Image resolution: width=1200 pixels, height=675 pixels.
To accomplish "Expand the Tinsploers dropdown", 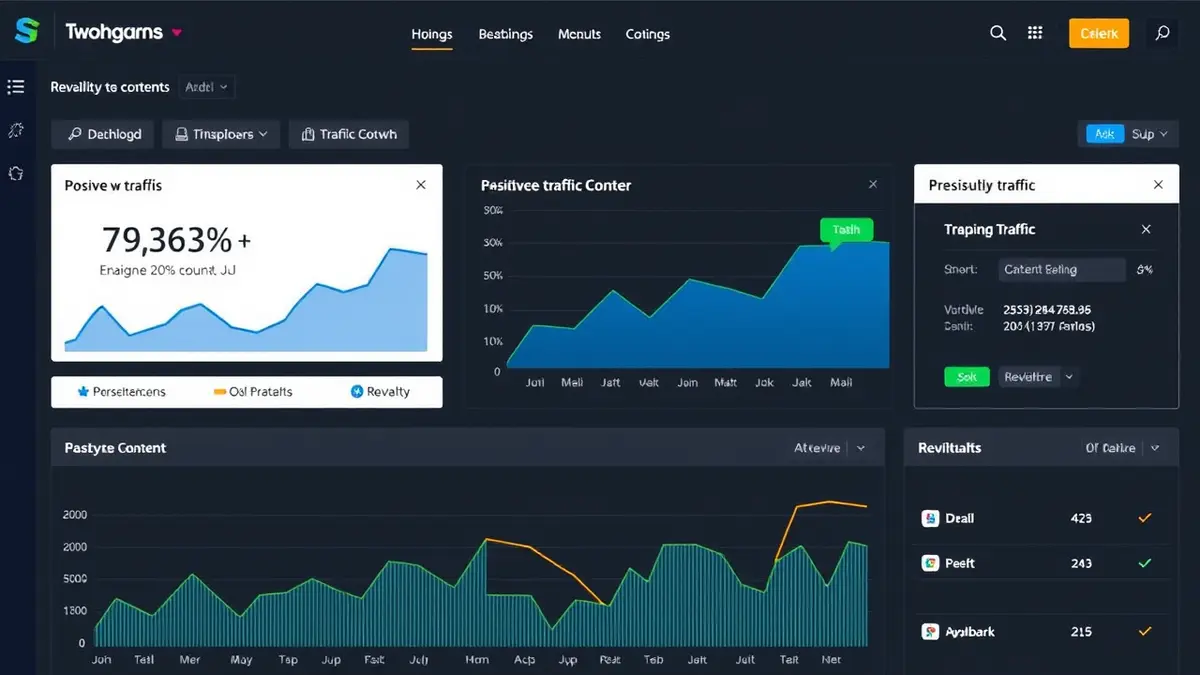I will click(x=221, y=134).
